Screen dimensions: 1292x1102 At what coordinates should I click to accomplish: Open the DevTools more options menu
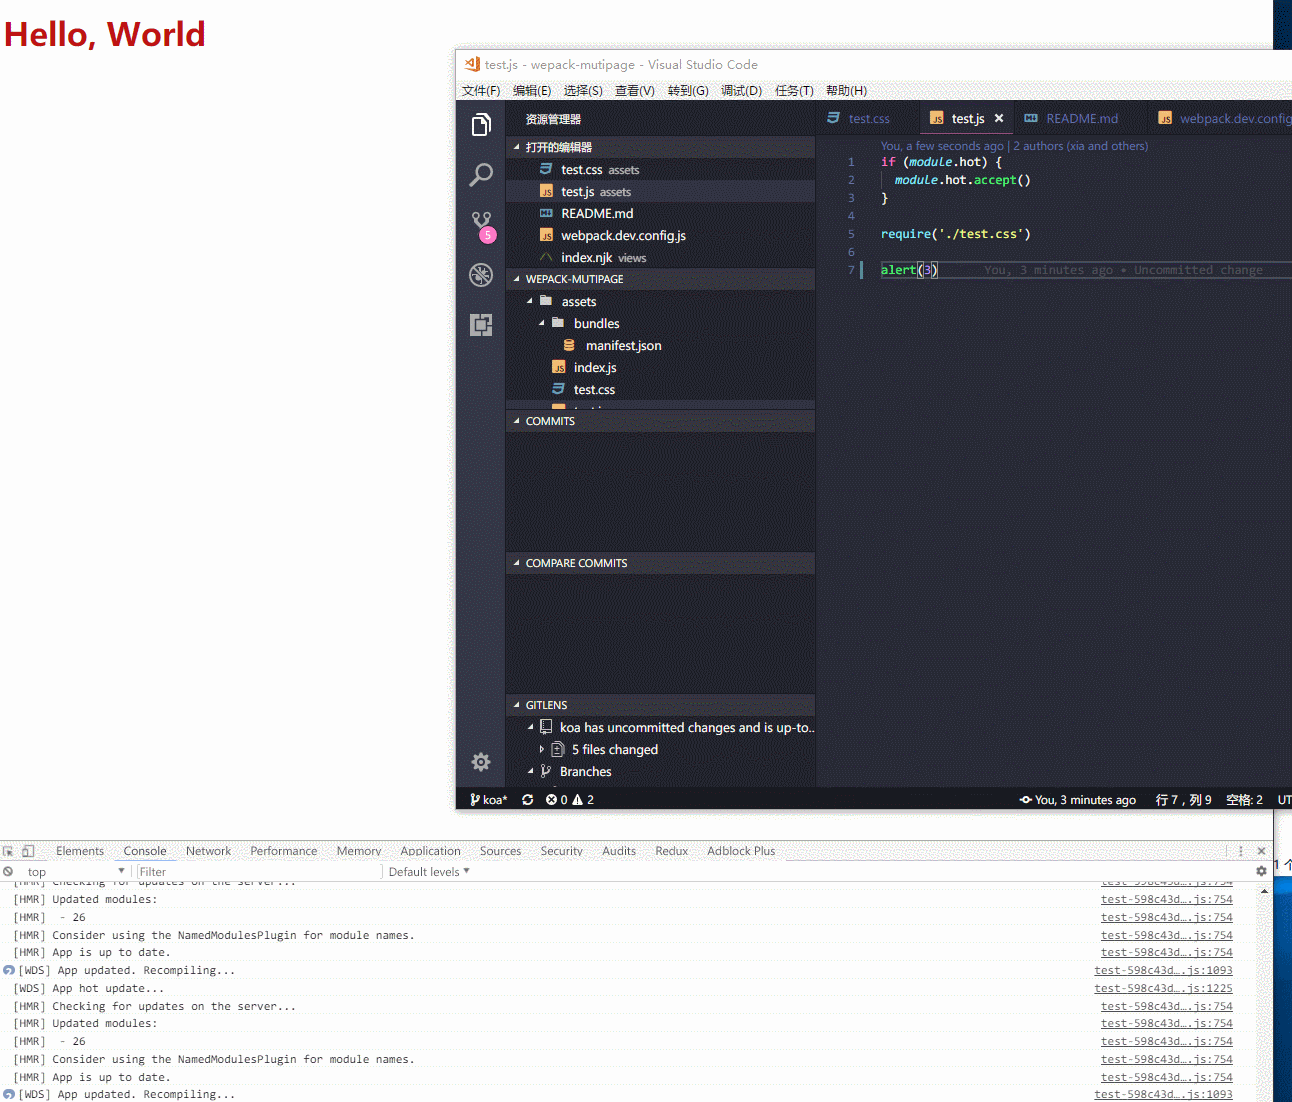1241,851
